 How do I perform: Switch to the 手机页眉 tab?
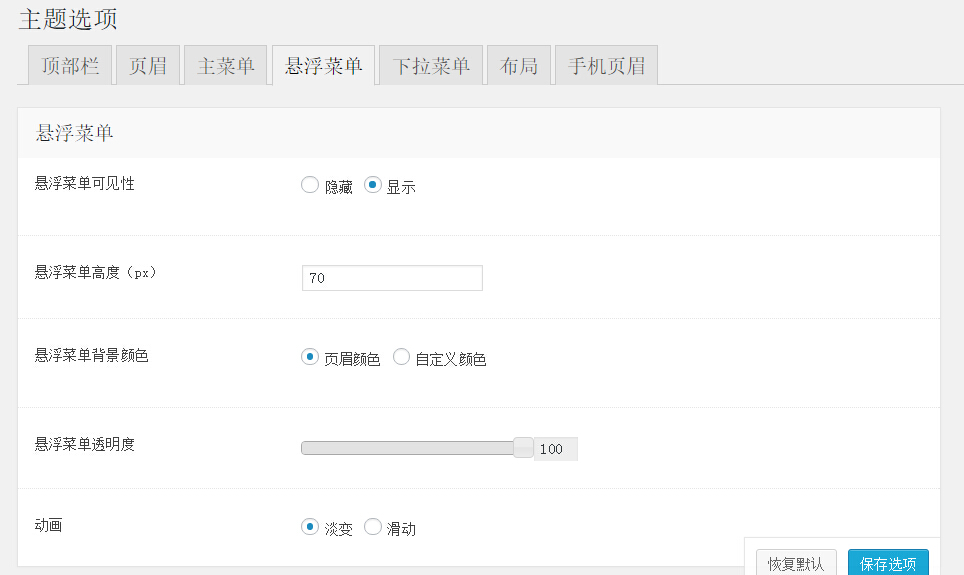click(x=606, y=66)
